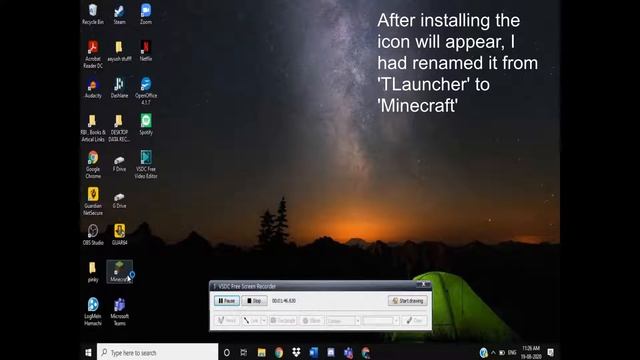Click the ENG language indicator

(512, 352)
